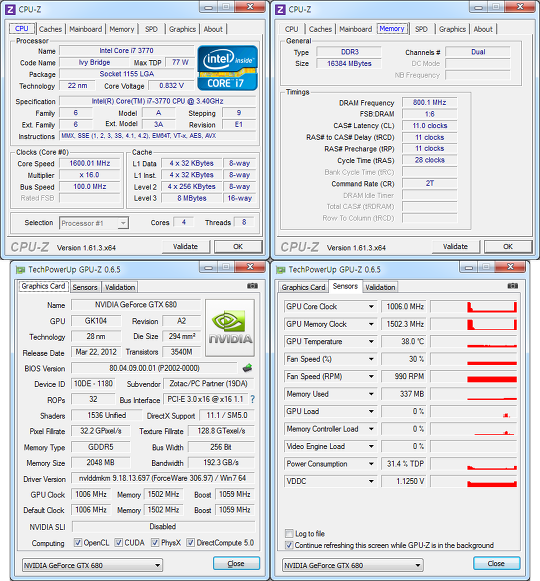Close the GPU-Z Sensors window with the red X
The image size is (540, 581).
tap(511, 267)
